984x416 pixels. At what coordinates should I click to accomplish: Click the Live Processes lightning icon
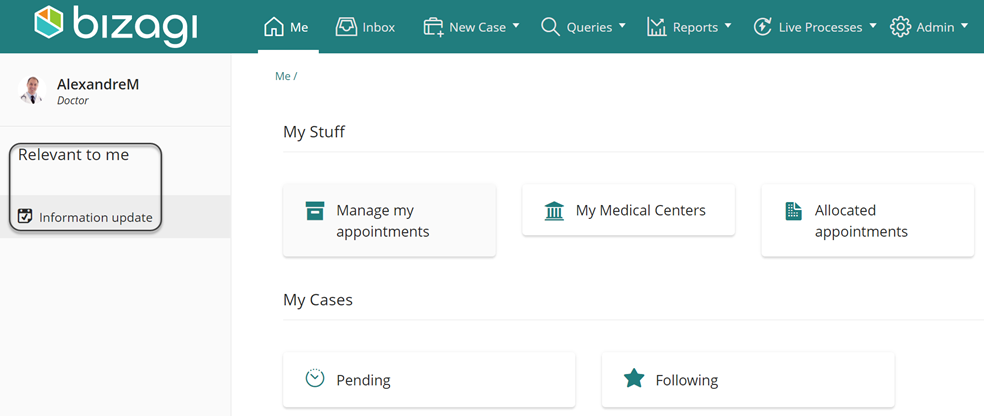(762, 27)
